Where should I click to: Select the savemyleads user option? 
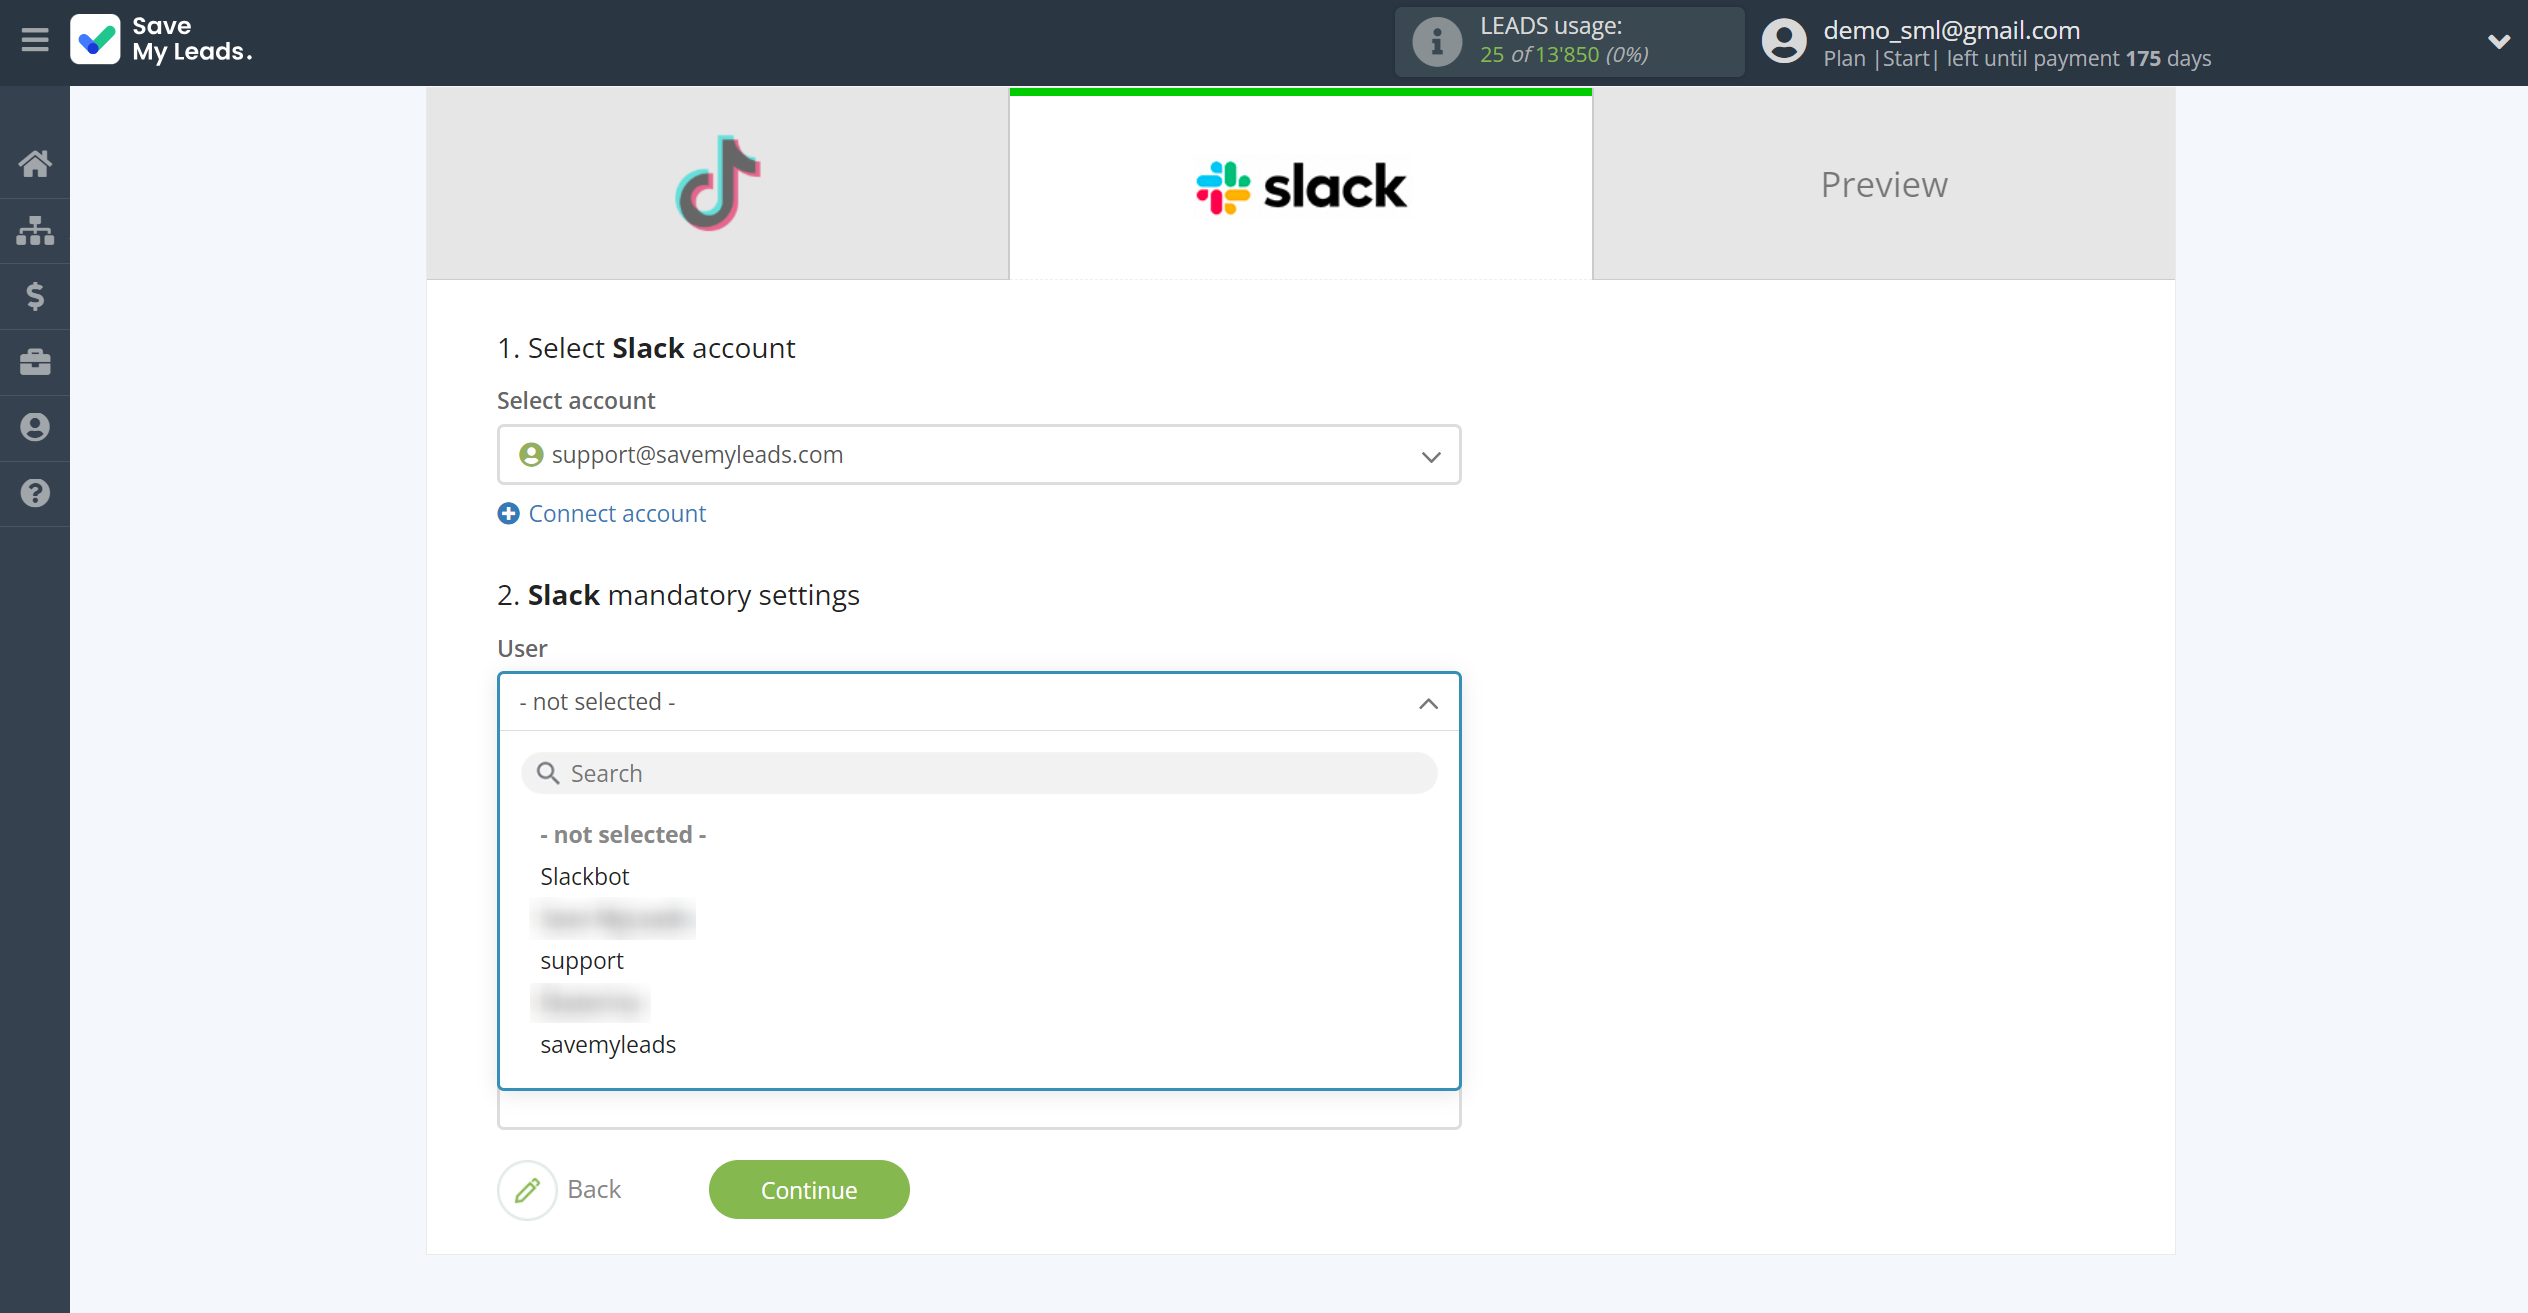coord(607,1044)
